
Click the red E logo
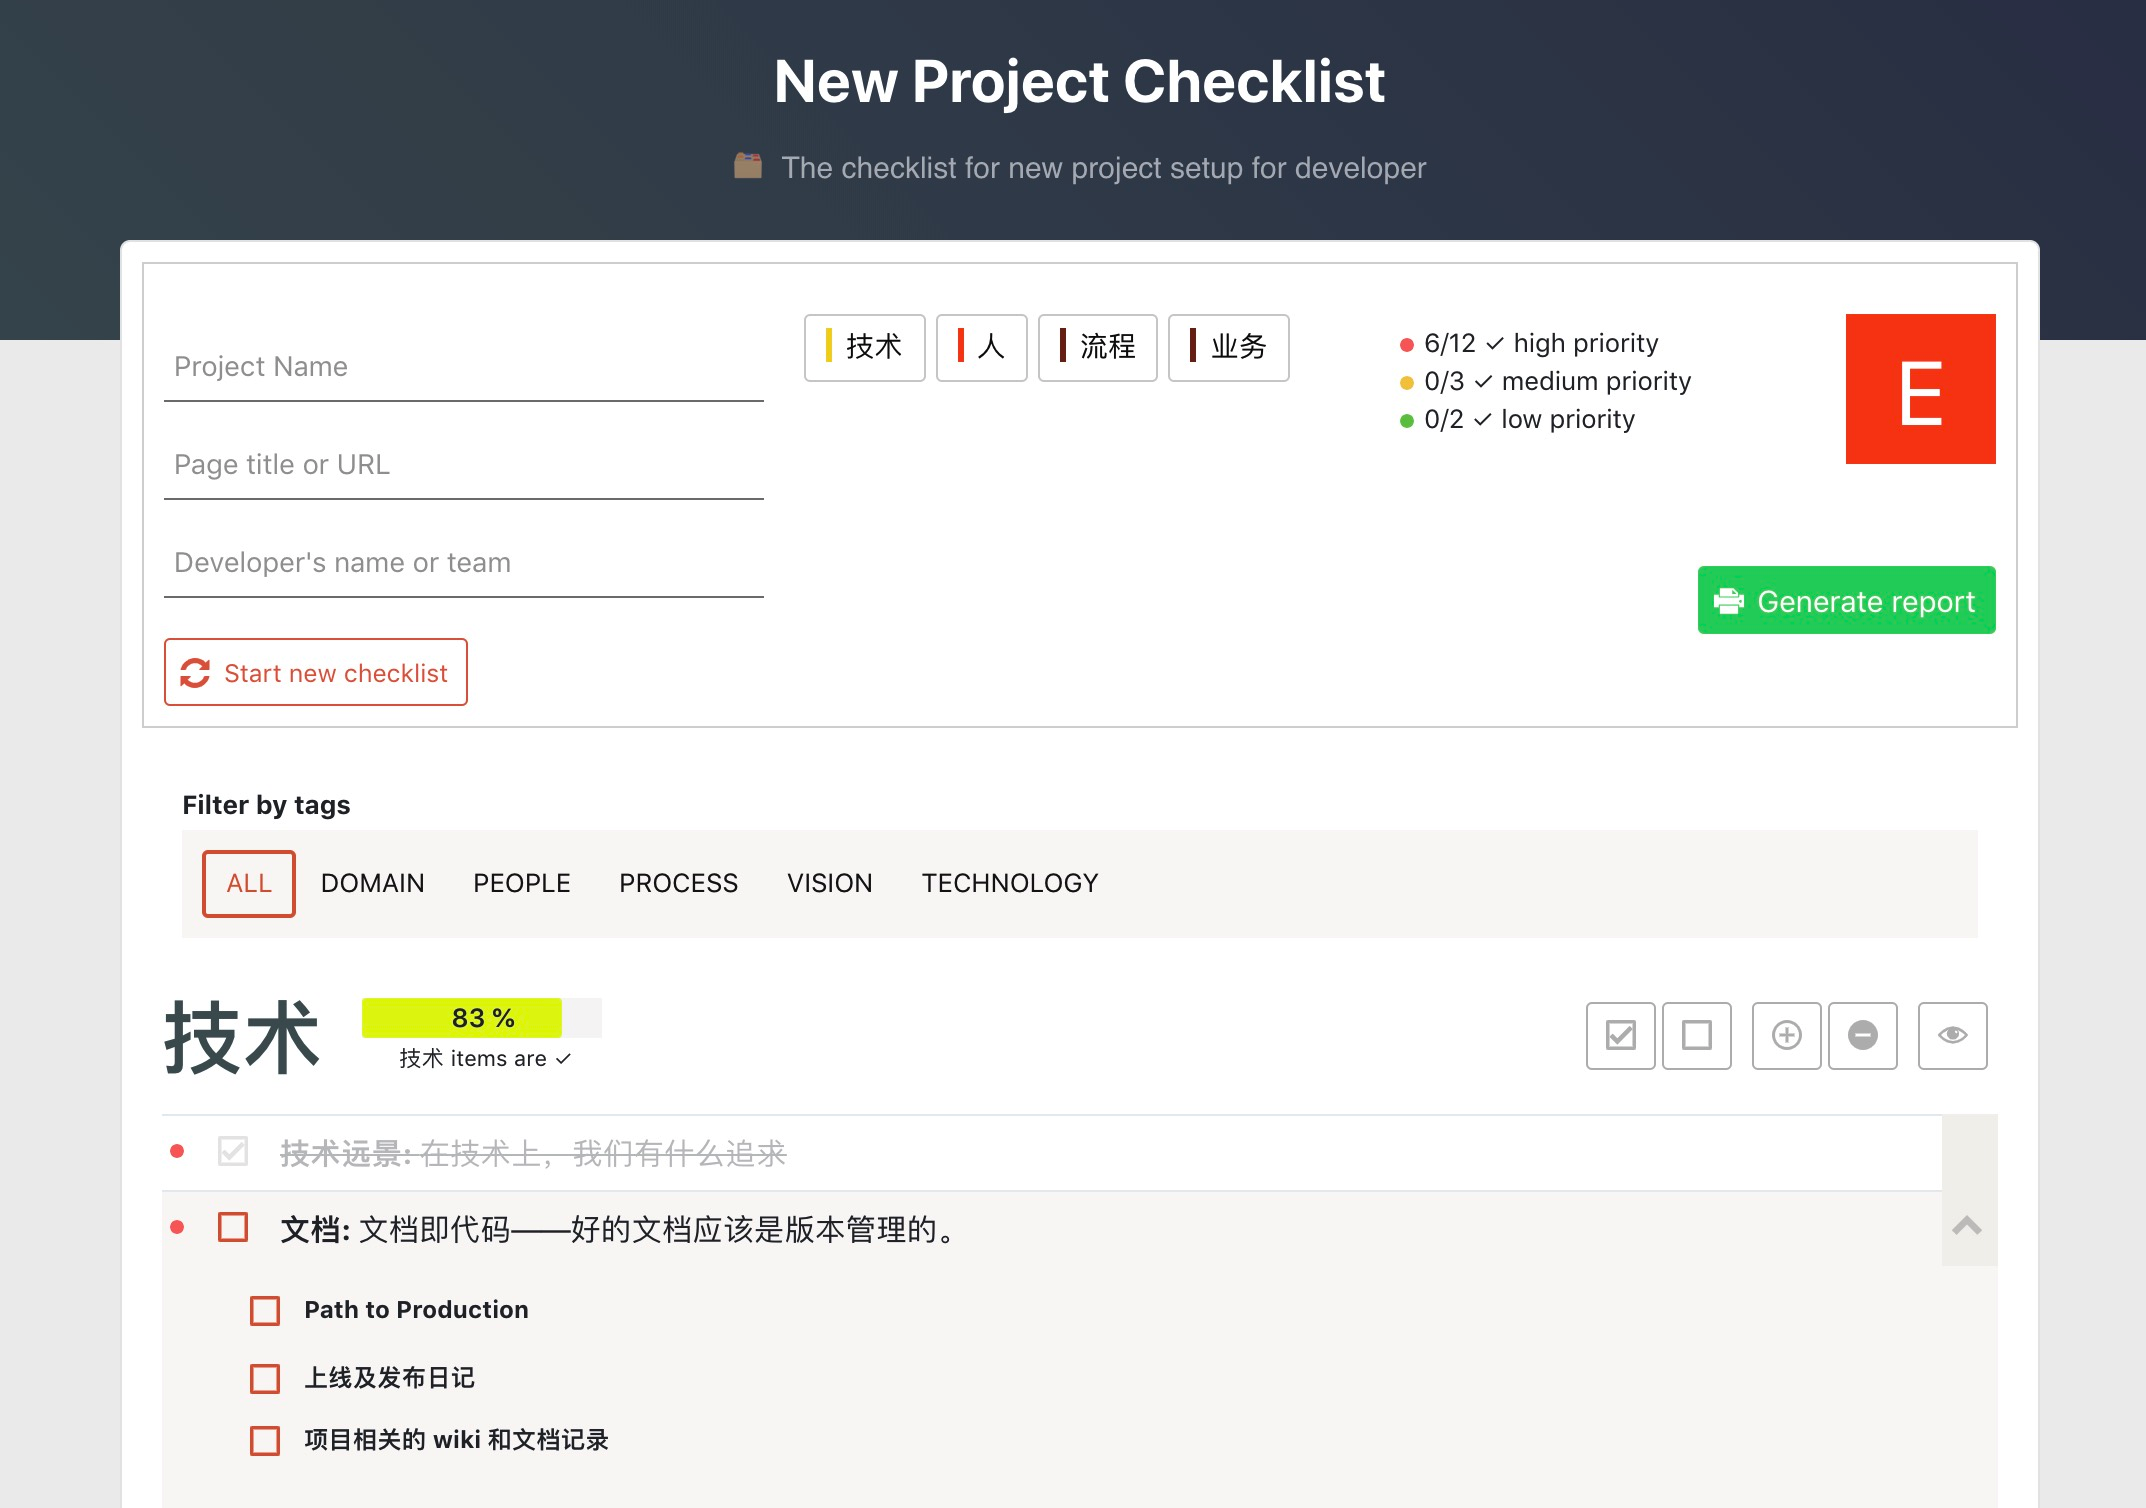[x=1919, y=388]
